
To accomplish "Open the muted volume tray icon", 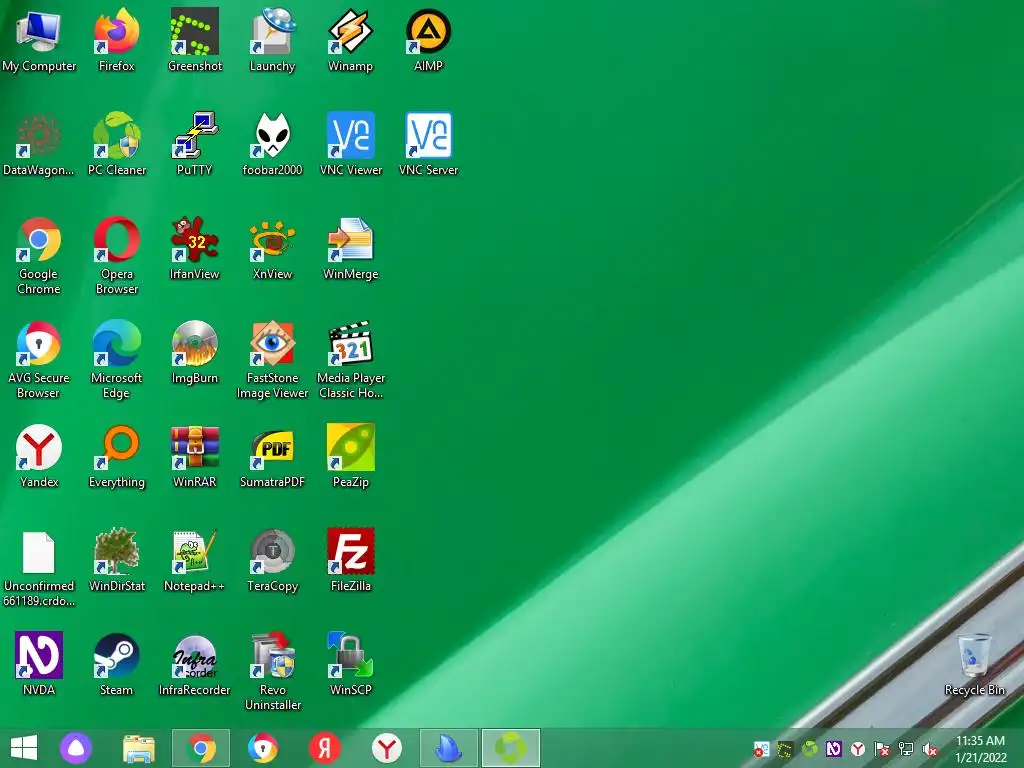I will (x=930, y=749).
